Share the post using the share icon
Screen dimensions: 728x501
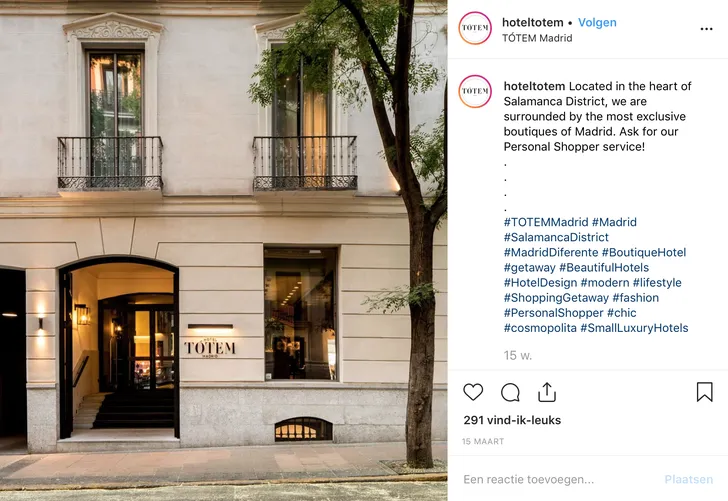[547, 392]
